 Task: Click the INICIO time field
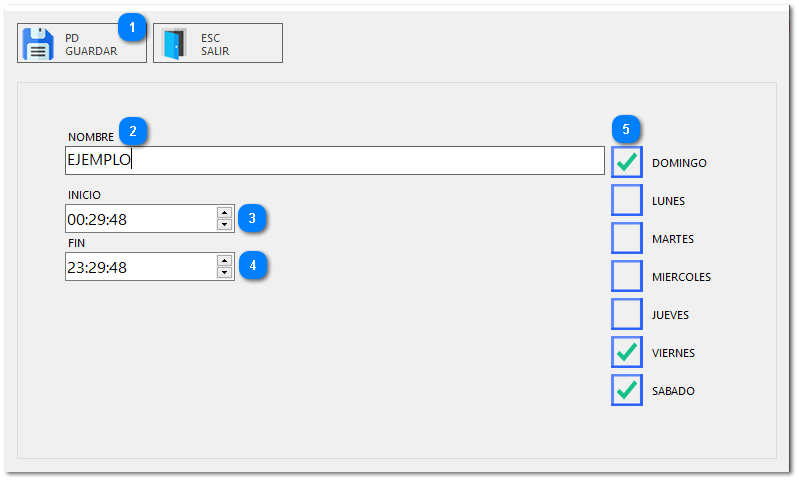(140, 219)
